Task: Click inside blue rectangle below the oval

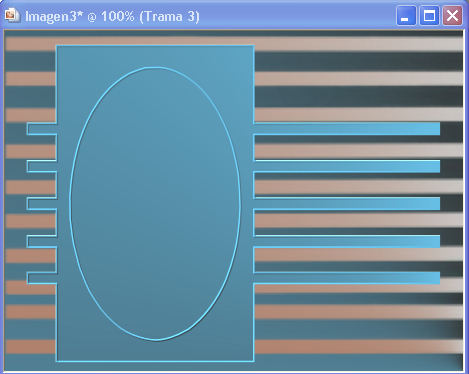Action: point(155,351)
